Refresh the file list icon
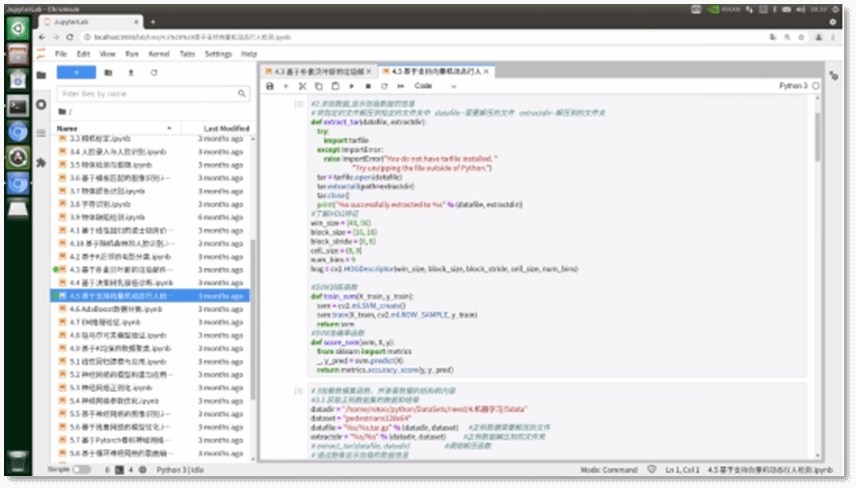This screenshot has width=856, height=488. (x=154, y=73)
